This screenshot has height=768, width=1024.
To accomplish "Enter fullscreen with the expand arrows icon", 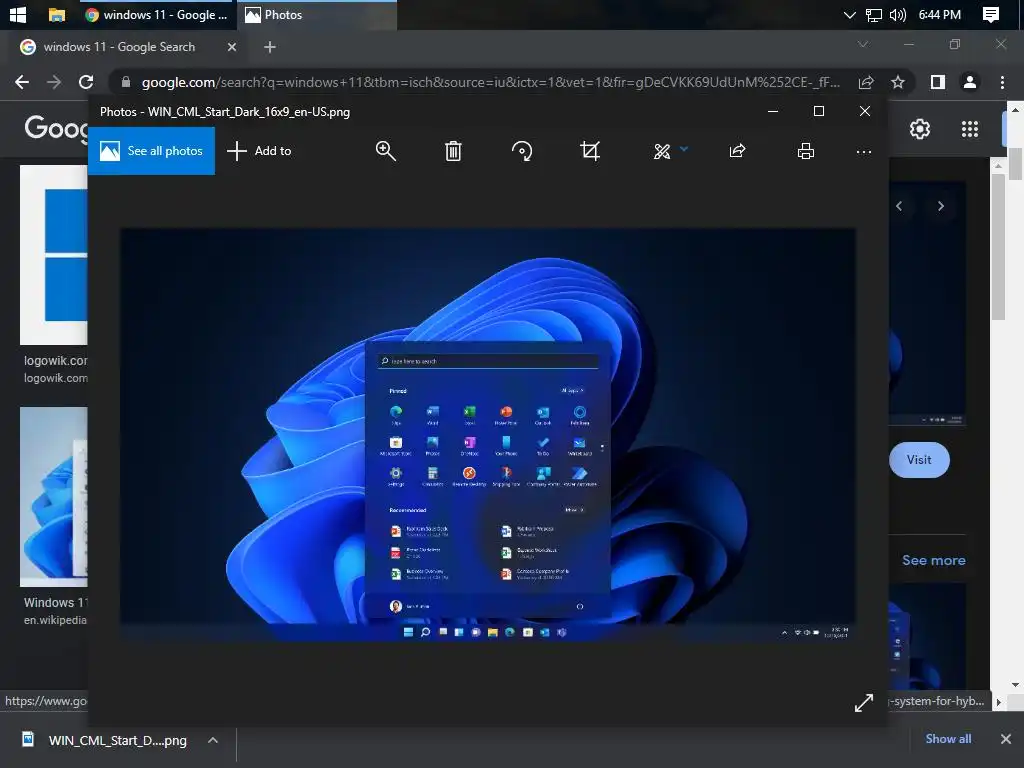I will coord(863,703).
